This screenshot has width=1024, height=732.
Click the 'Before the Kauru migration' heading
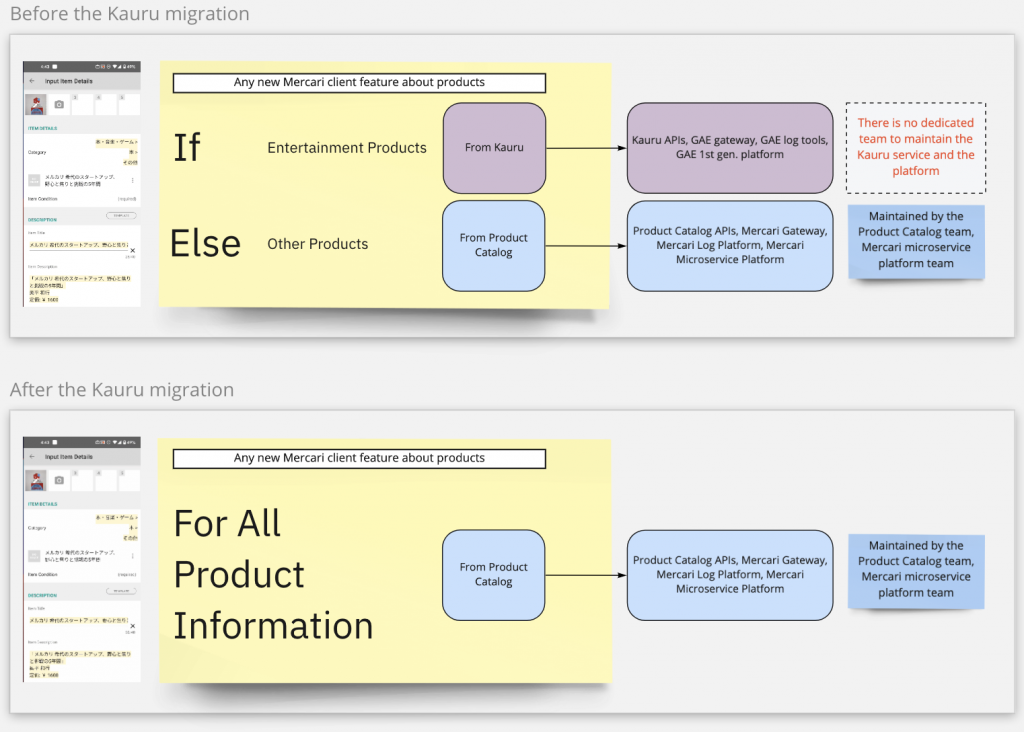coord(130,14)
